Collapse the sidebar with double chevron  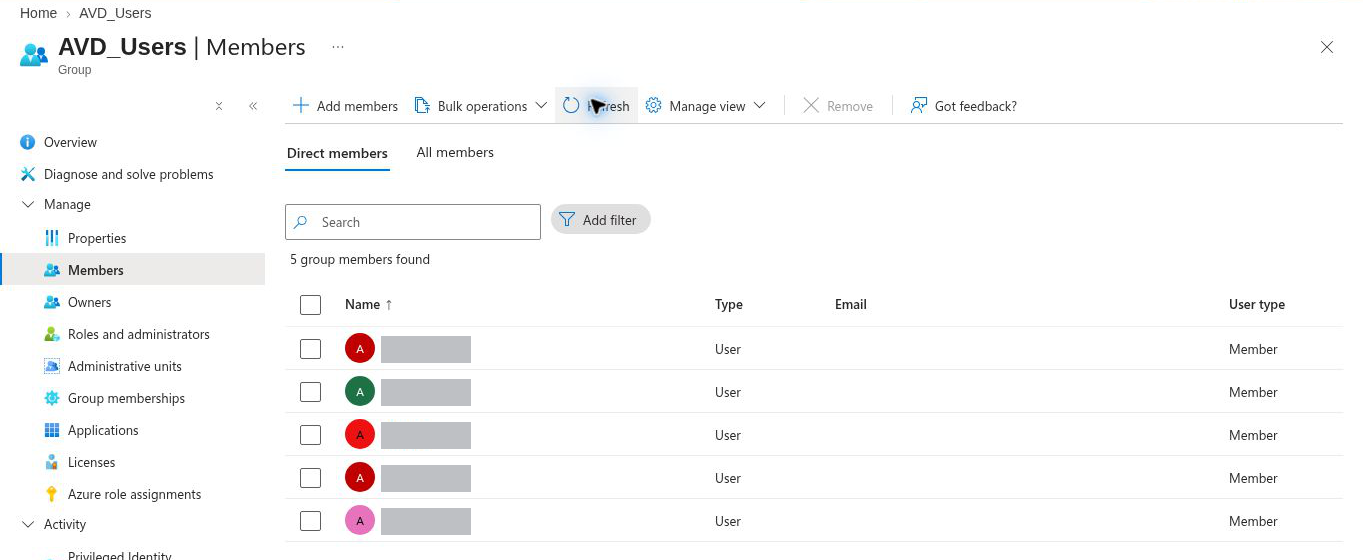[253, 106]
